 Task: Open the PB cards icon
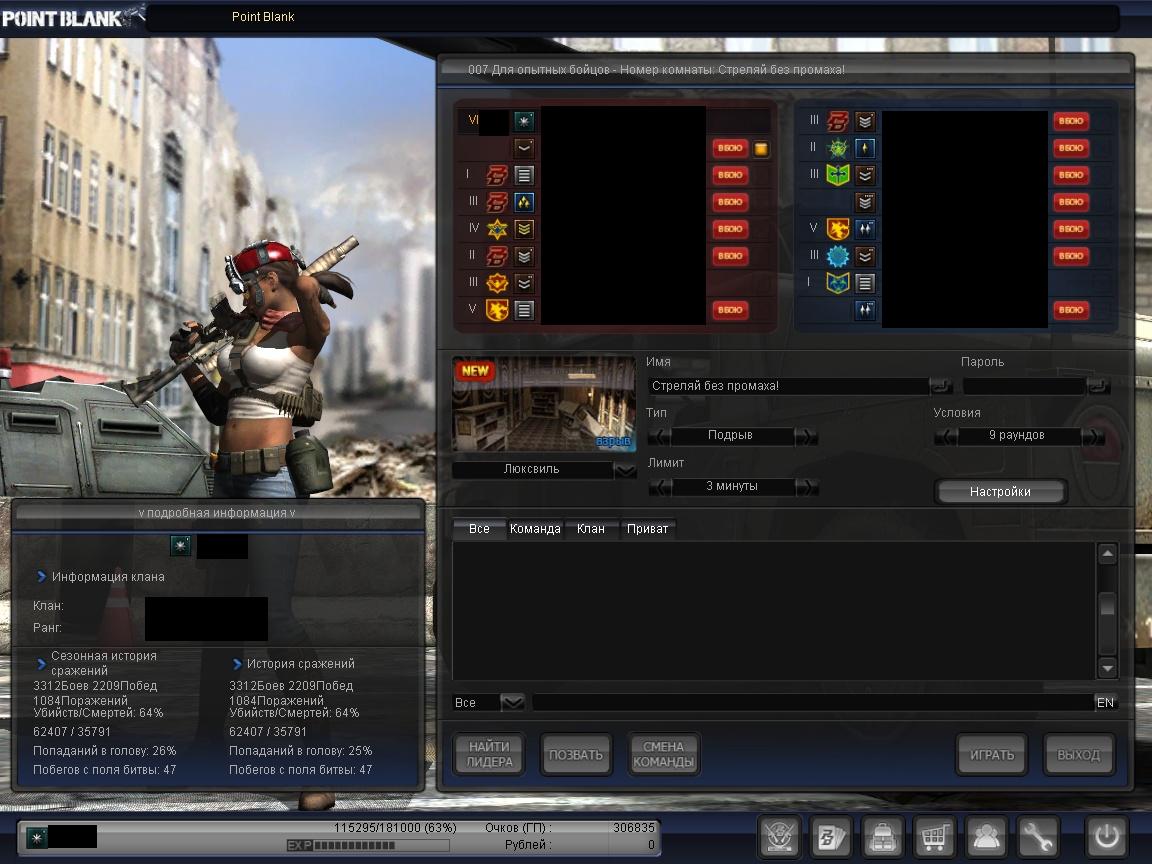point(830,836)
